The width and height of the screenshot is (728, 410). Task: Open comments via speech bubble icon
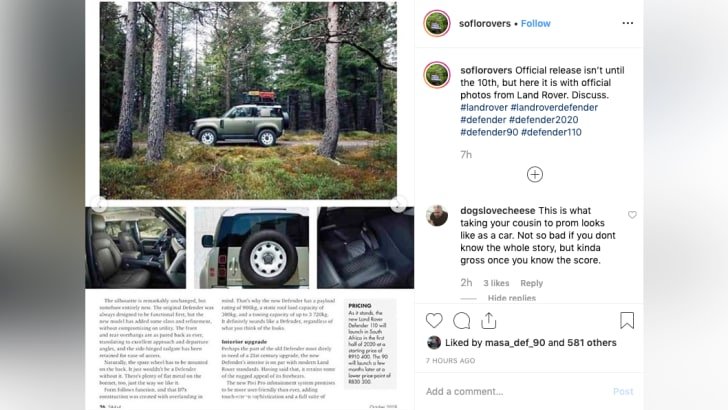pos(462,321)
